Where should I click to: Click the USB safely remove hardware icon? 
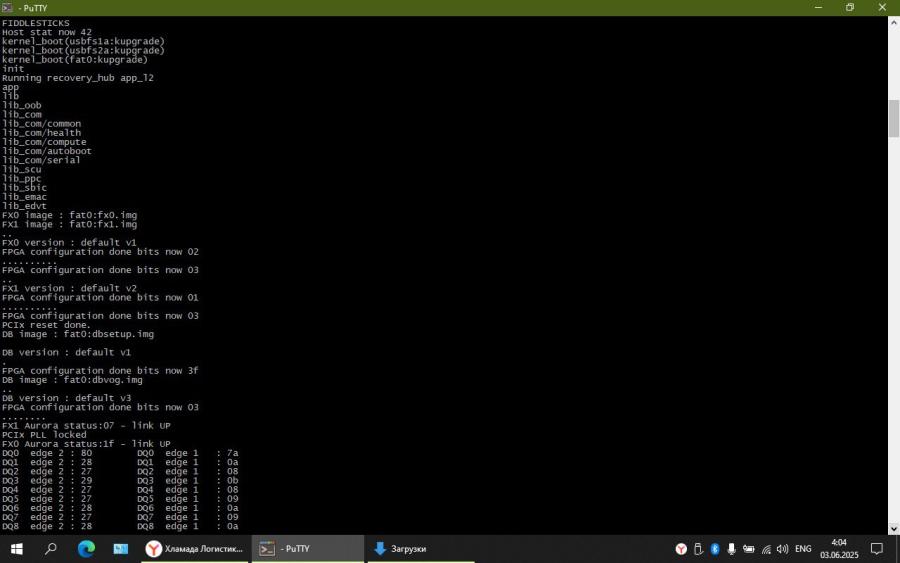[698, 549]
